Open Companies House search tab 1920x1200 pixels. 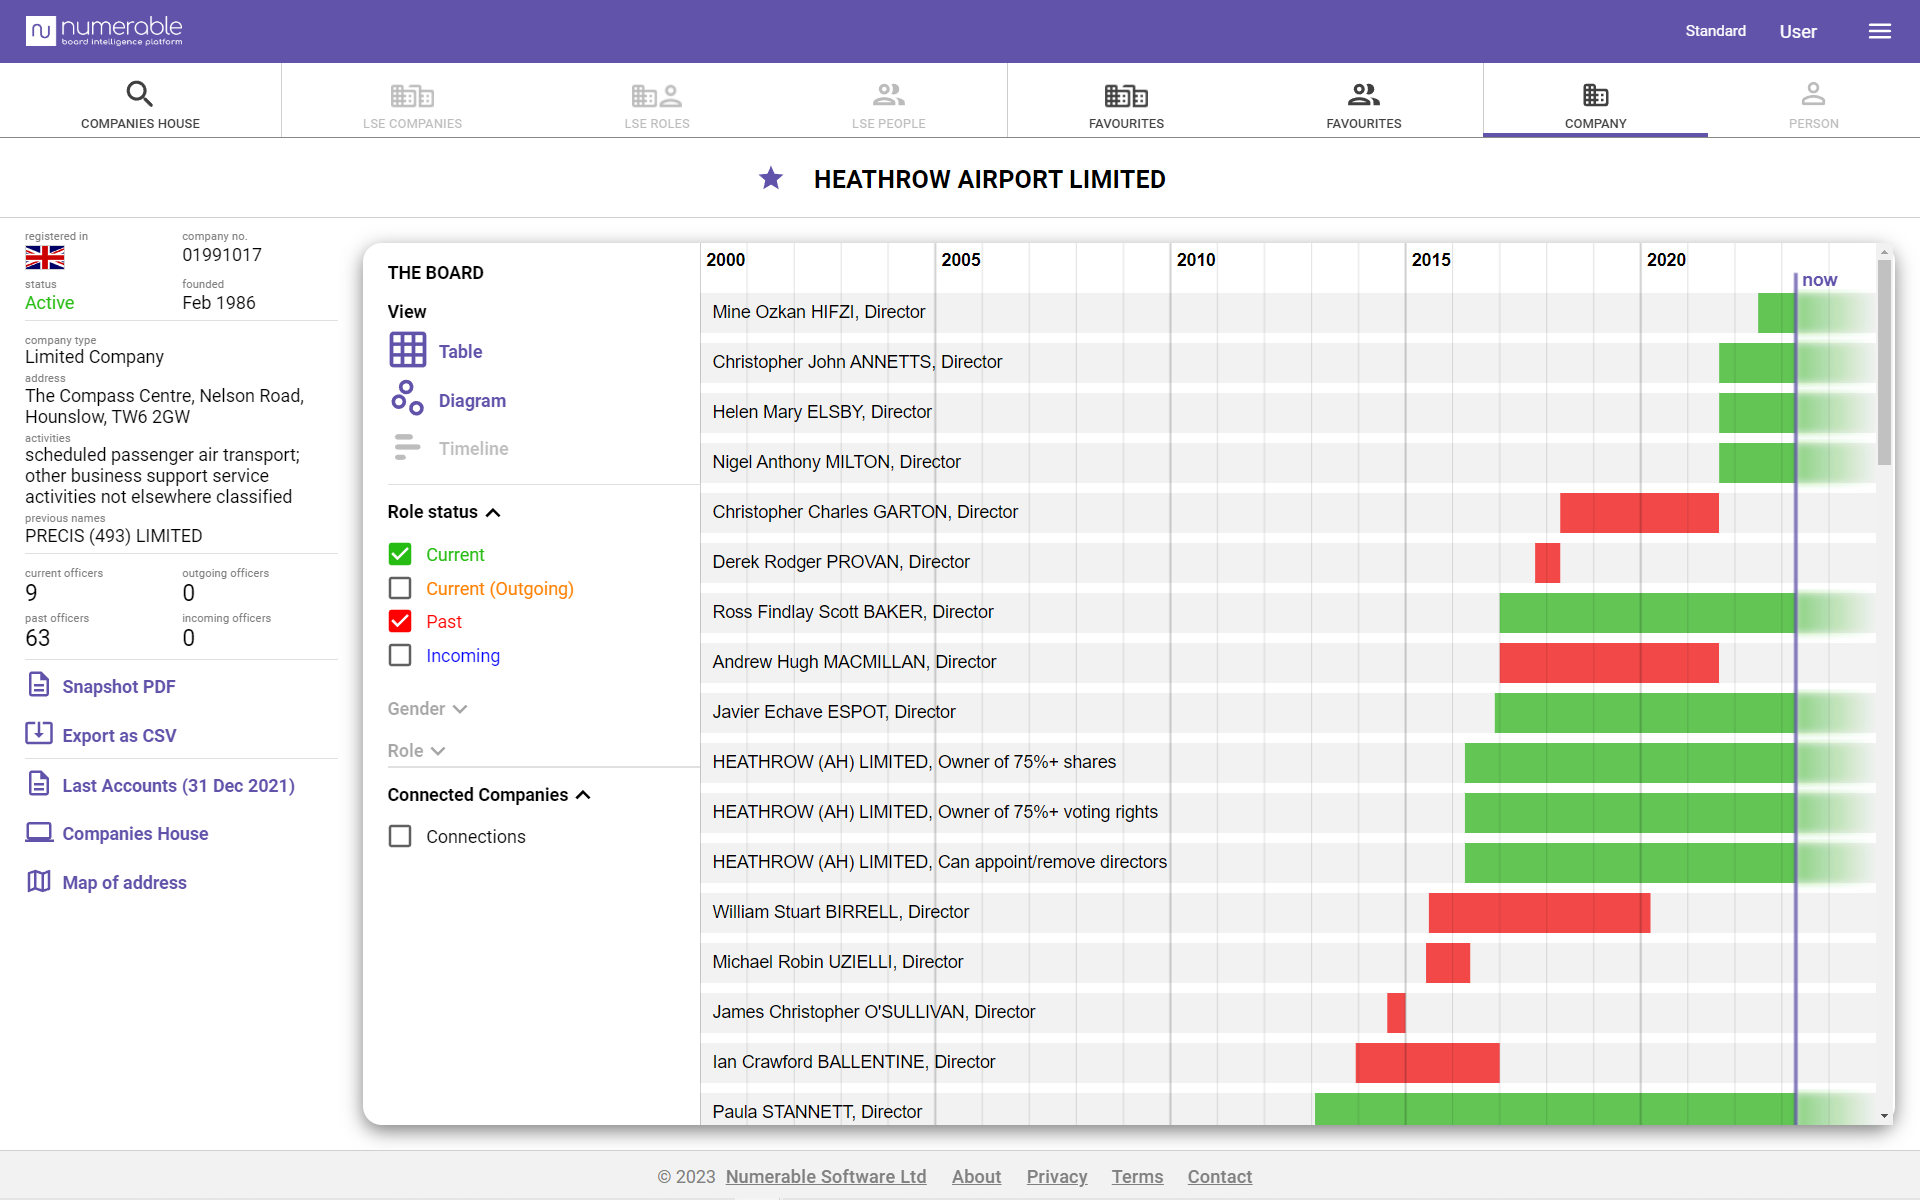point(140,104)
